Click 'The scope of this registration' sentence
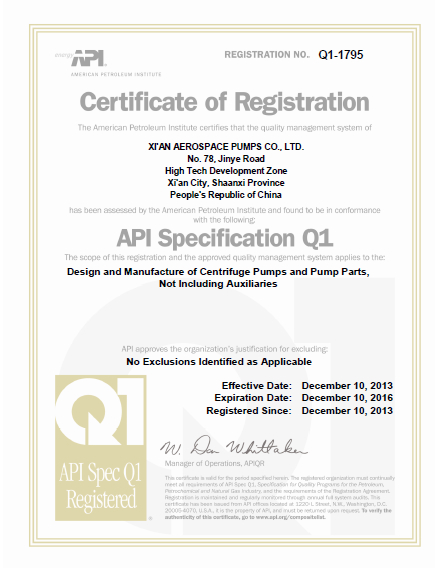This screenshot has height=568, width=435. pyautogui.click(x=225, y=258)
